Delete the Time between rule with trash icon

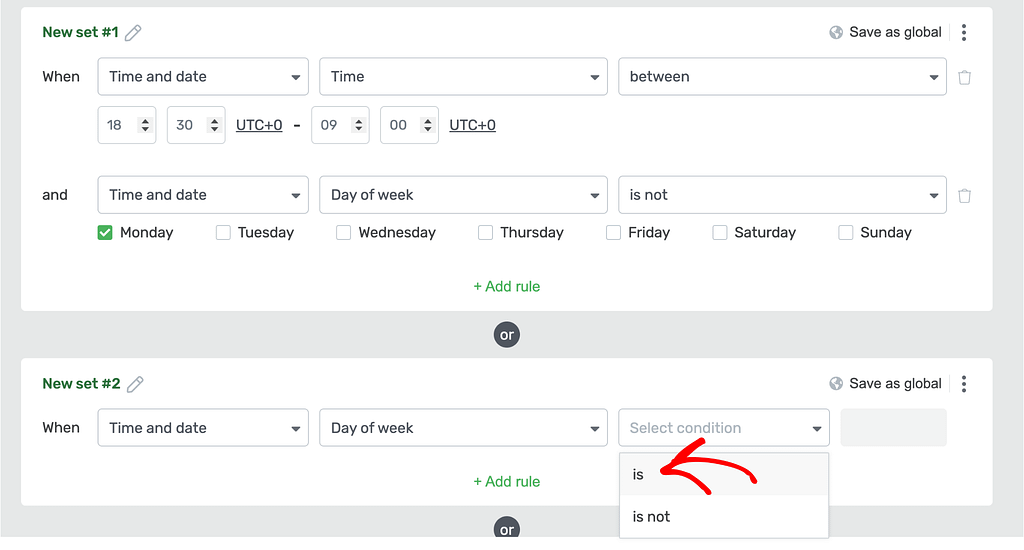pos(965,77)
